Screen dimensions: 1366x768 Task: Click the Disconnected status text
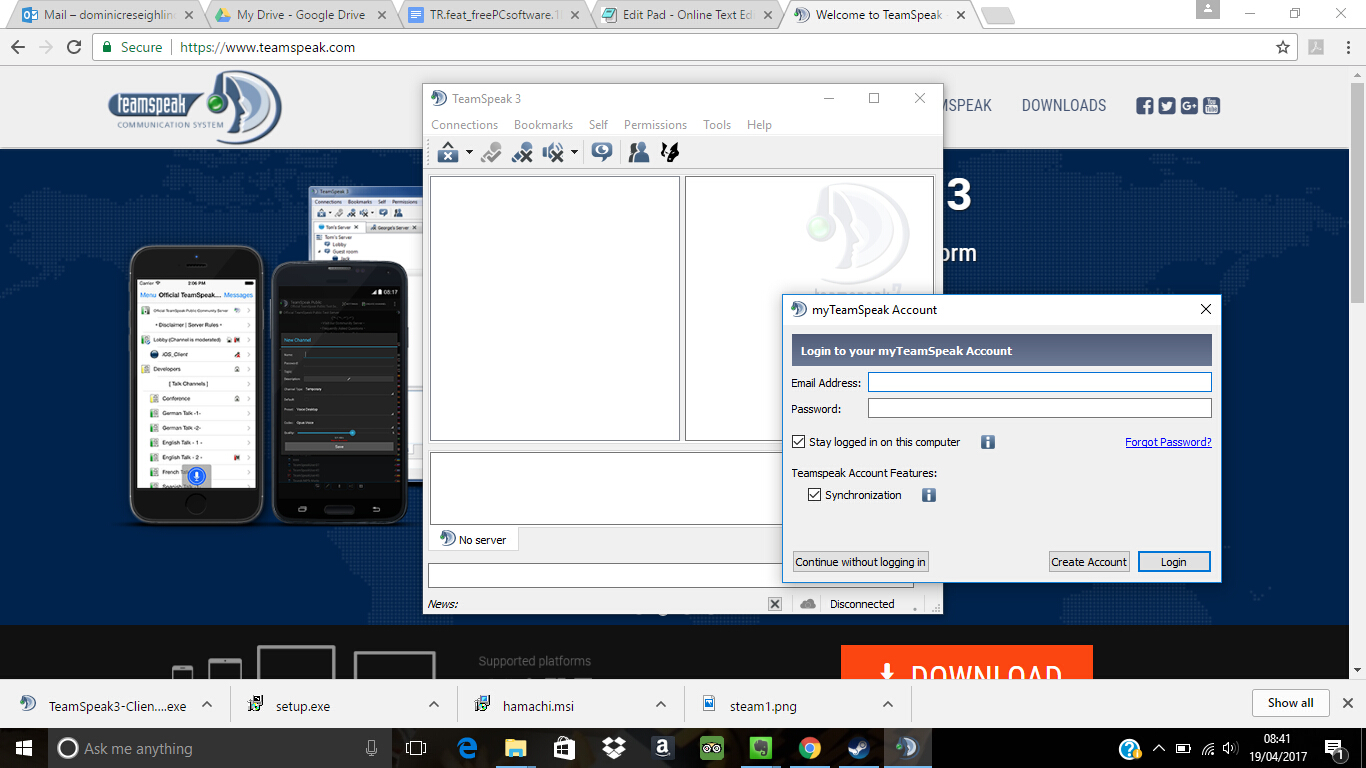[862, 604]
